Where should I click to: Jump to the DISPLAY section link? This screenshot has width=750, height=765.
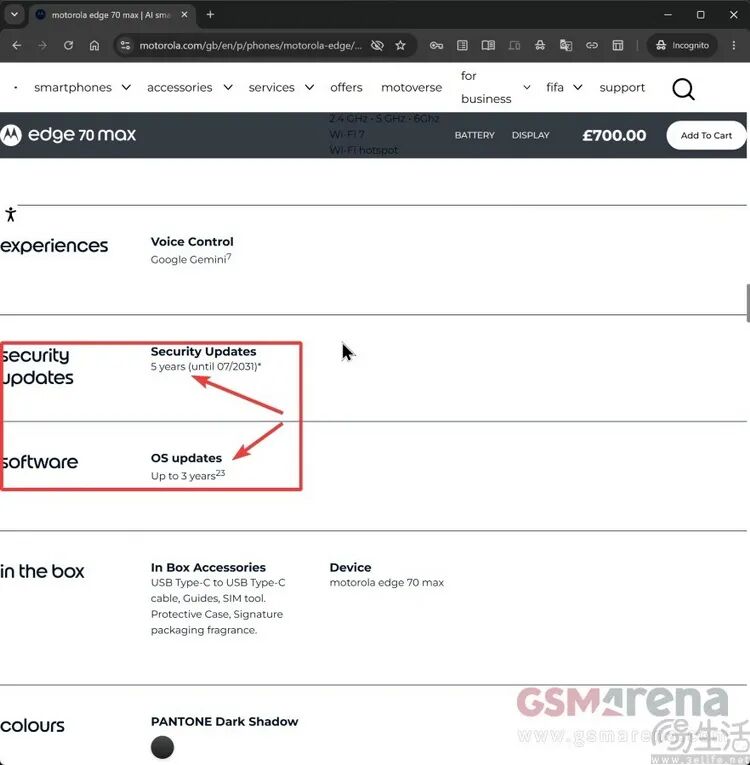click(530, 135)
